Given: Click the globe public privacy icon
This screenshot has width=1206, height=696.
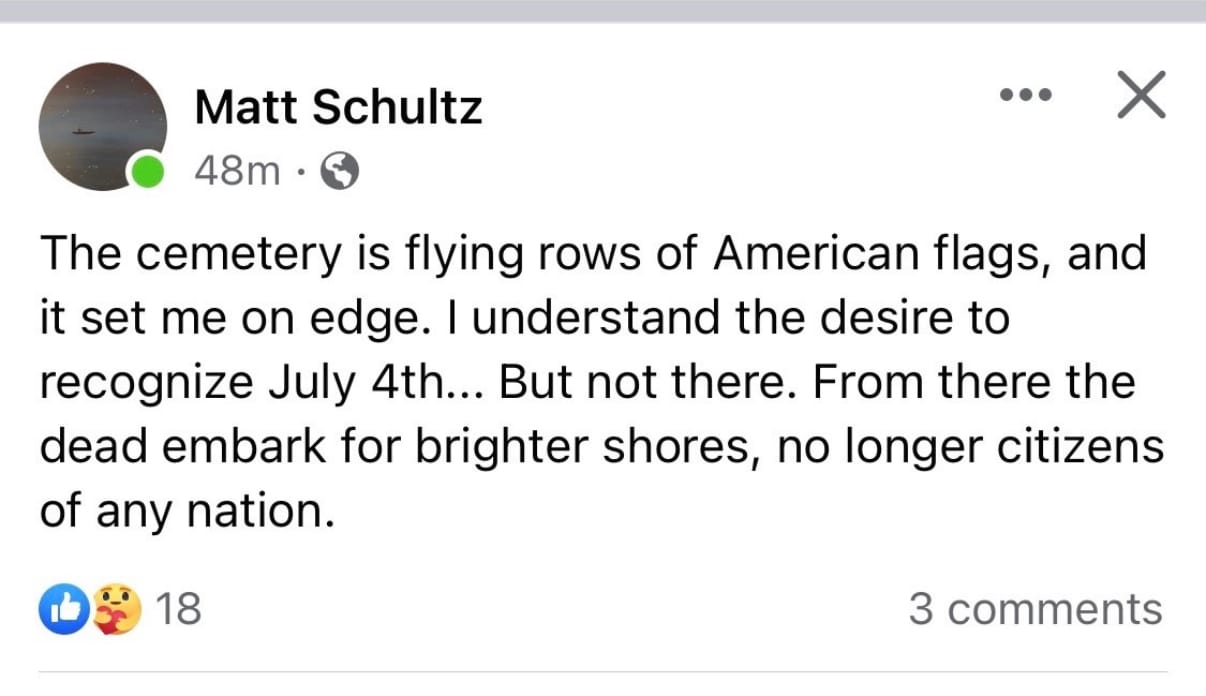Looking at the screenshot, I should click(x=340, y=174).
